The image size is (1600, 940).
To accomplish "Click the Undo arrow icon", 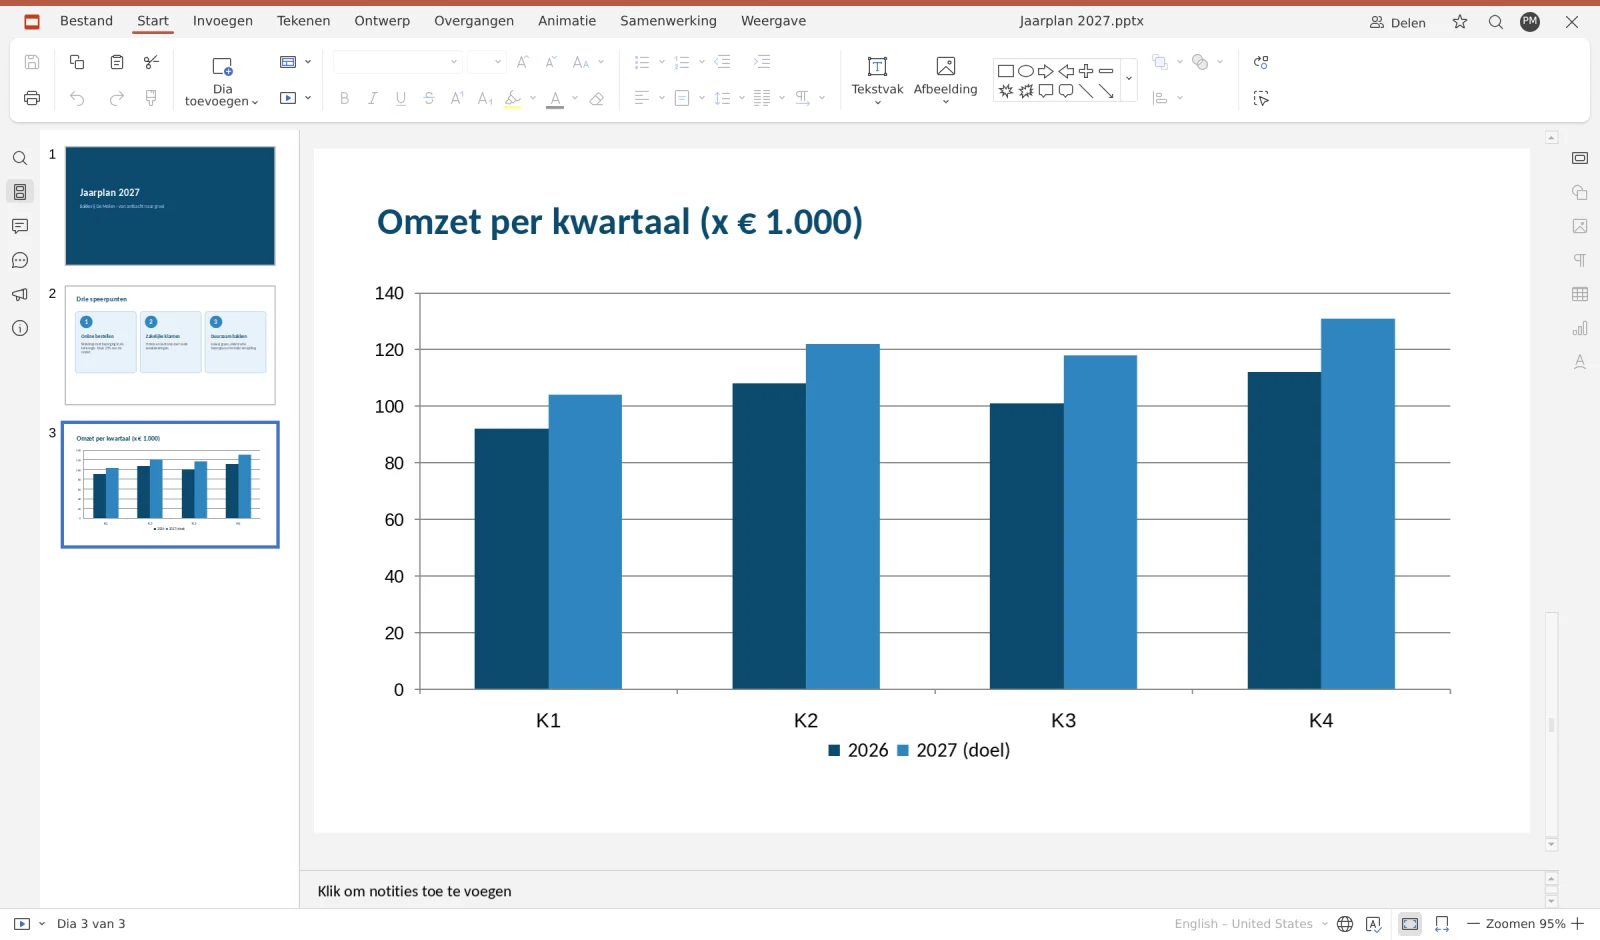I will coord(77,98).
